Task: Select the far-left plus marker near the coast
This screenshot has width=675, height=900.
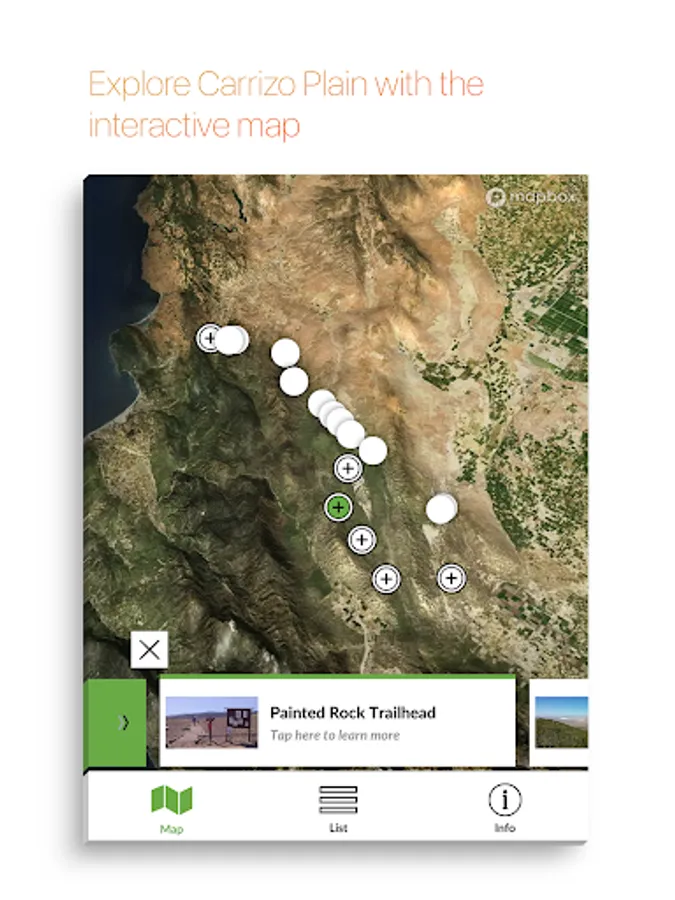Action: 209,338
